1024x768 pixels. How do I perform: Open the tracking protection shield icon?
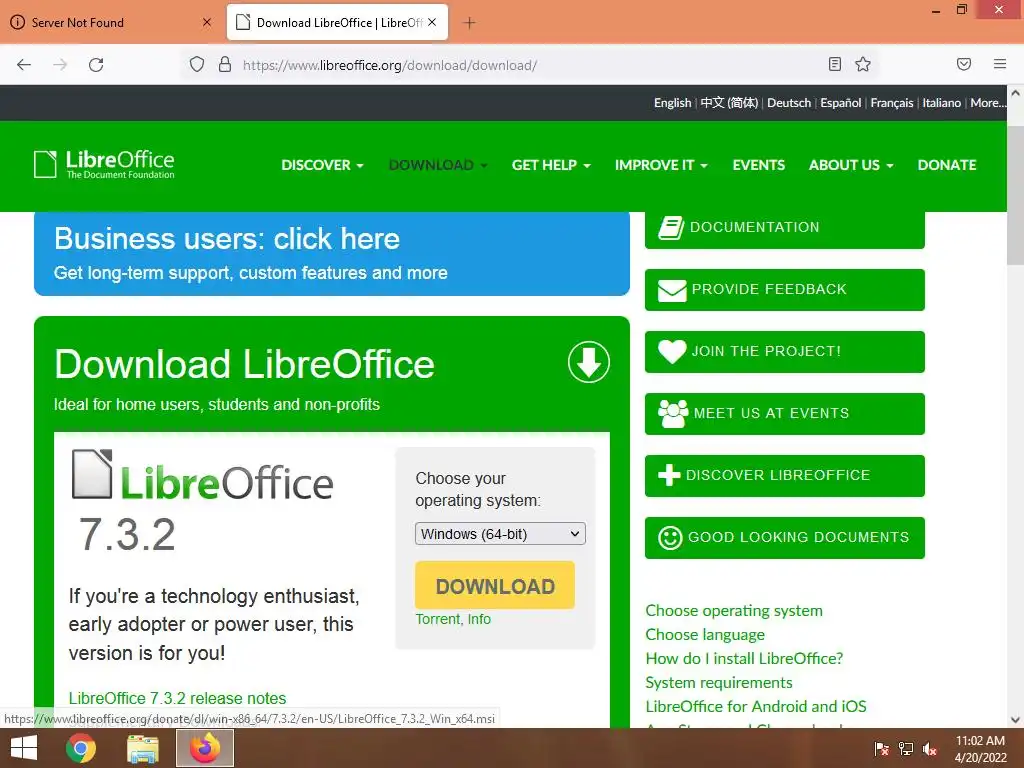click(x=197, y=65)
